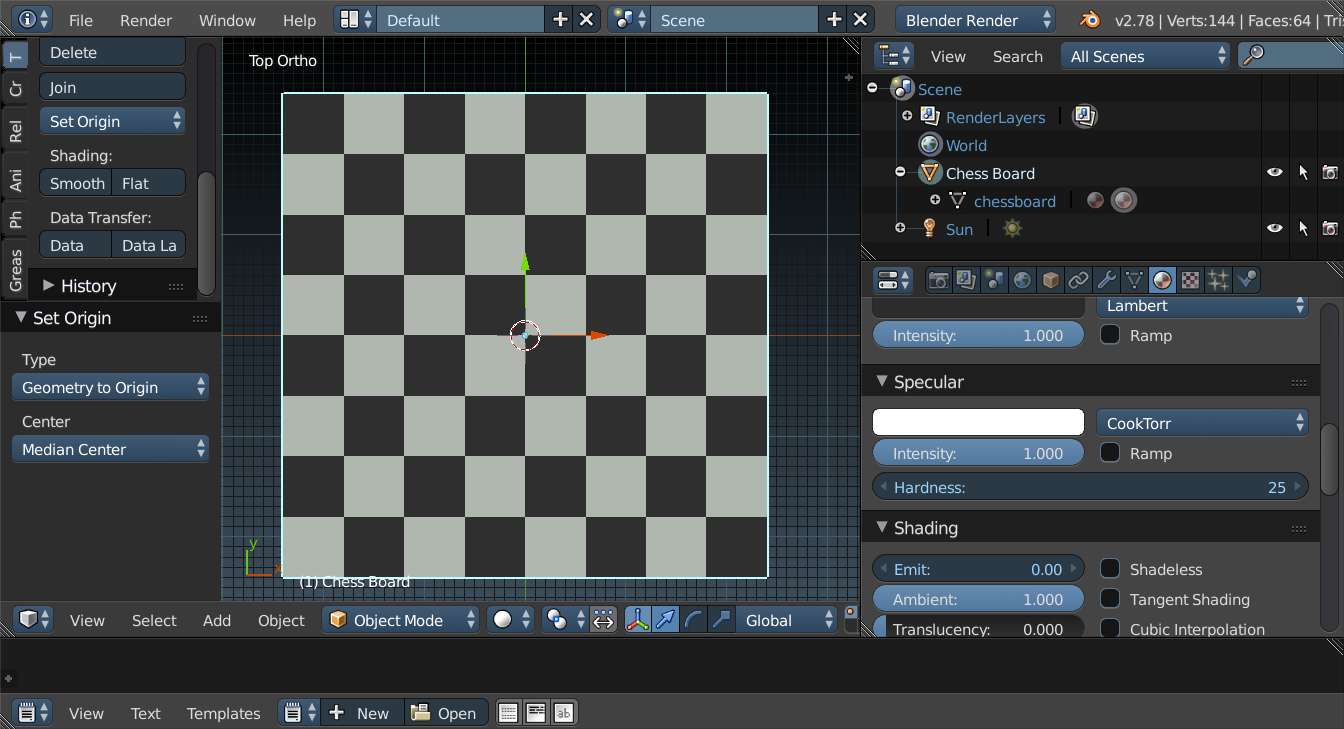
Task: Expand the History panel
Action: point(48,285)
